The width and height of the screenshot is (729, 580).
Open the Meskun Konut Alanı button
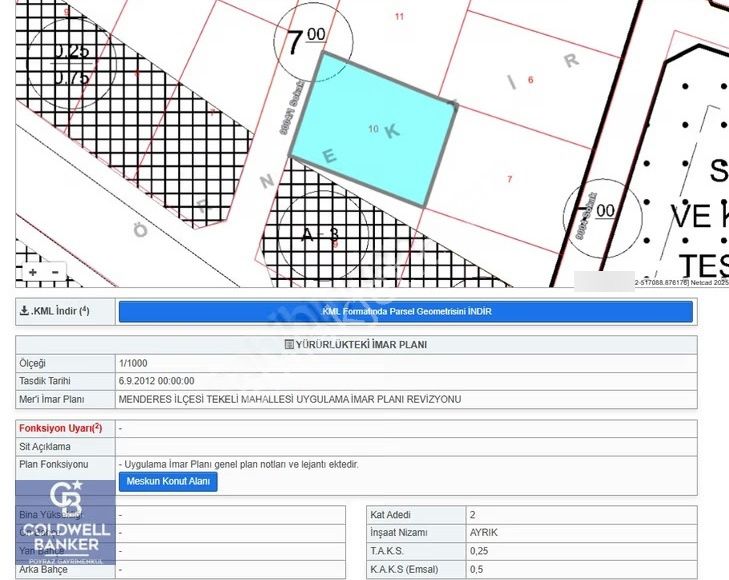168,481
